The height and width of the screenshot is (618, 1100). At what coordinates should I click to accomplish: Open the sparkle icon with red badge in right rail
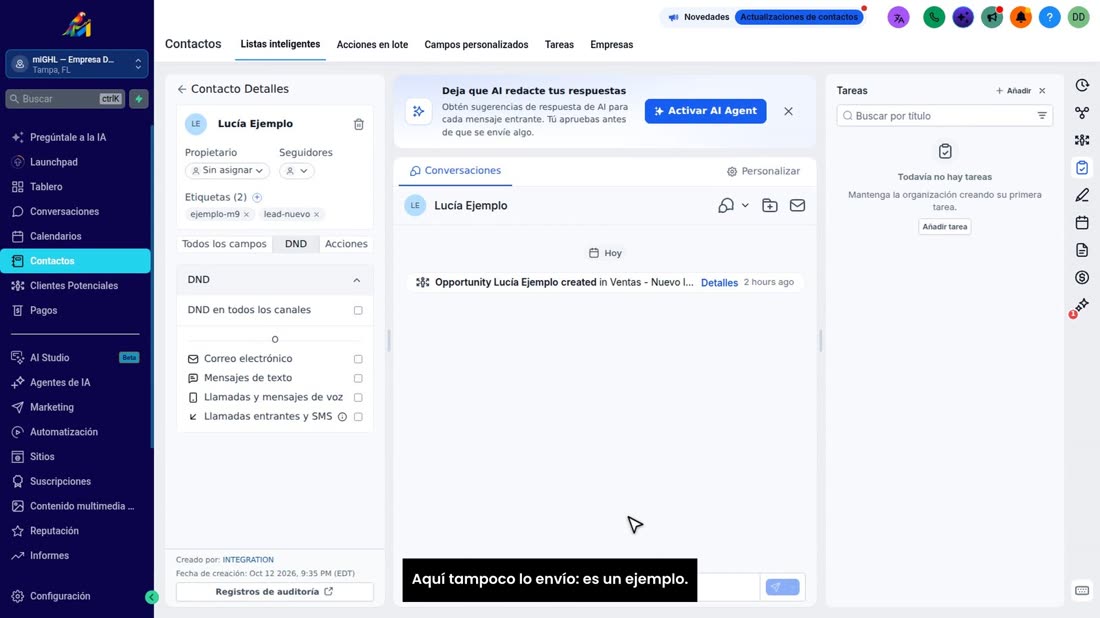pos(1080,306)
